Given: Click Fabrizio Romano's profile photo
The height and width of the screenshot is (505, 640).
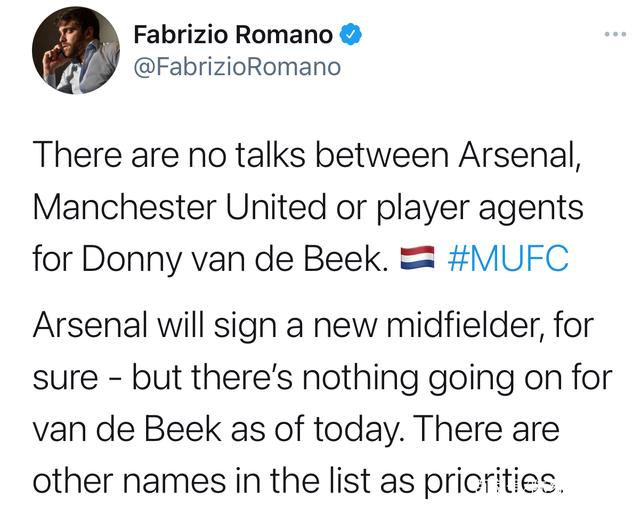Looking at the screenshot, I should [x=76, y=53].
